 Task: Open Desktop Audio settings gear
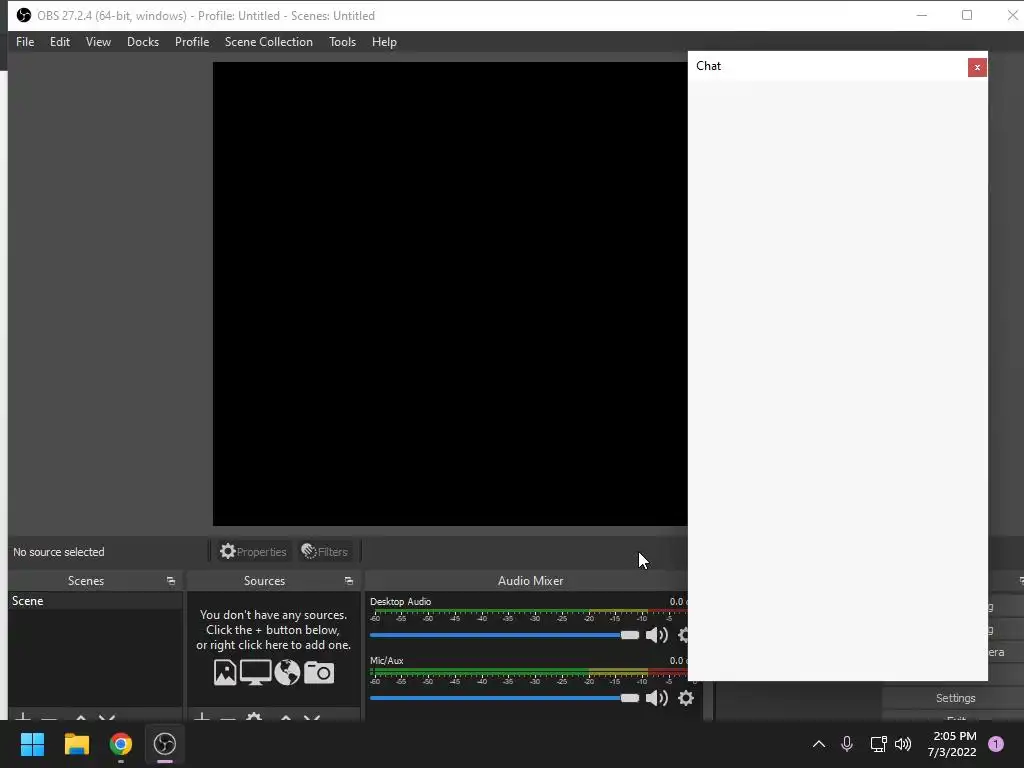[x=682, y=635]
